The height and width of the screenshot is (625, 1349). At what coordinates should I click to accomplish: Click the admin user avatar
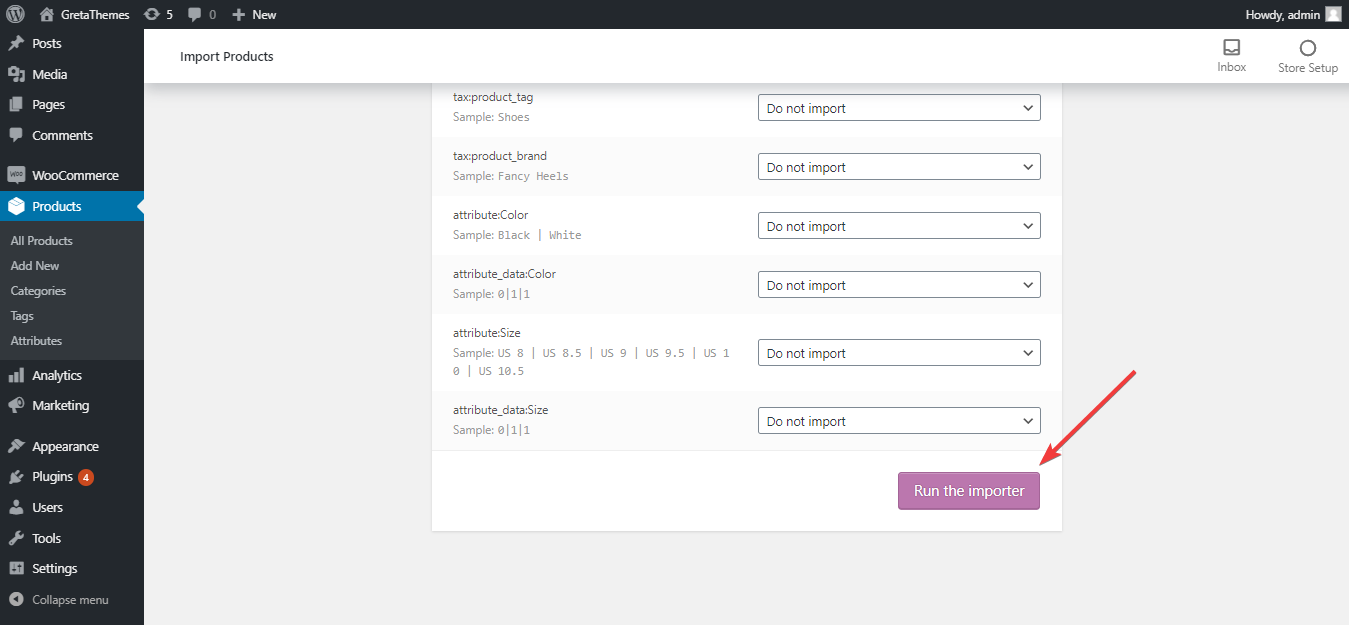click(x=1333, y=14)
